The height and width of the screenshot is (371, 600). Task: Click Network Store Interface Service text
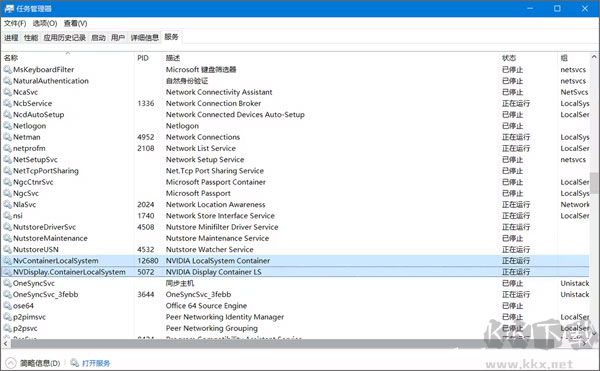coord(220,216)
